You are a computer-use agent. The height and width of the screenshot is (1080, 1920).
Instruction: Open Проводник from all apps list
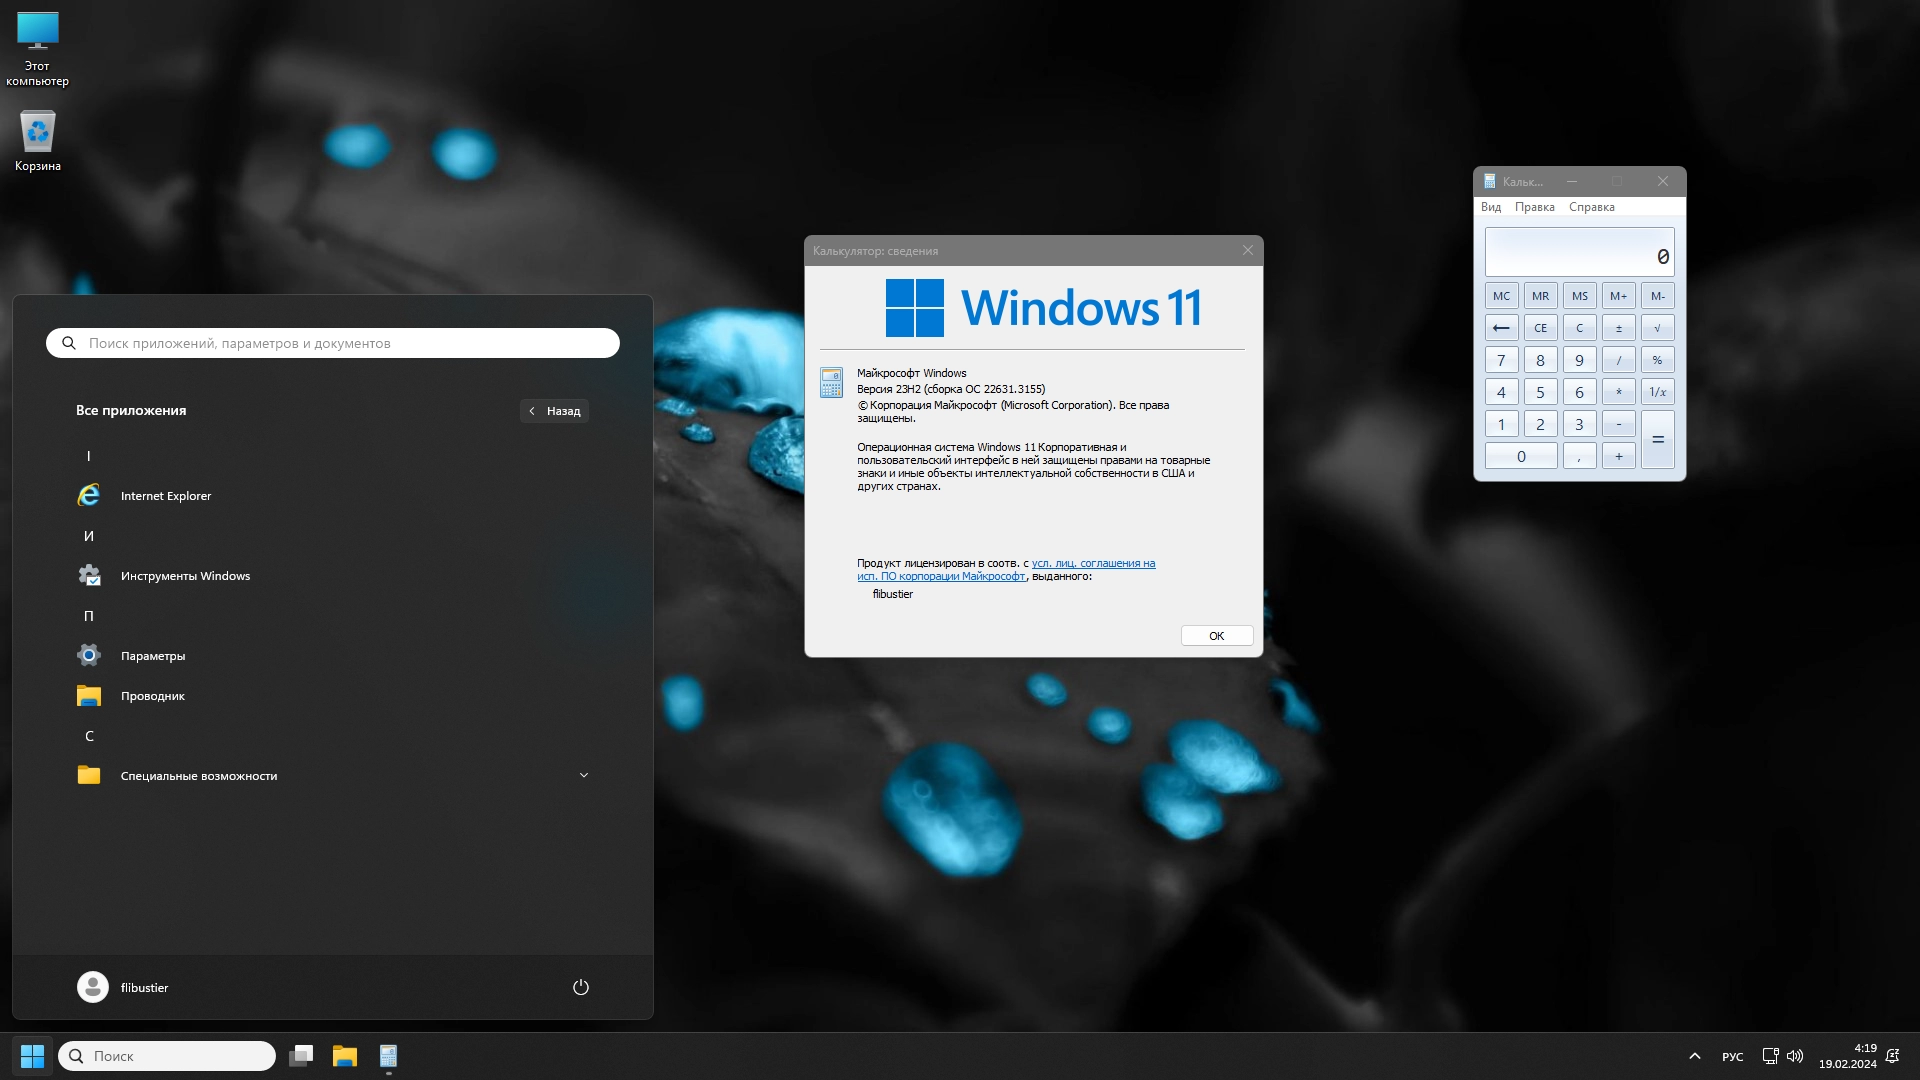[x=152, y=696]
